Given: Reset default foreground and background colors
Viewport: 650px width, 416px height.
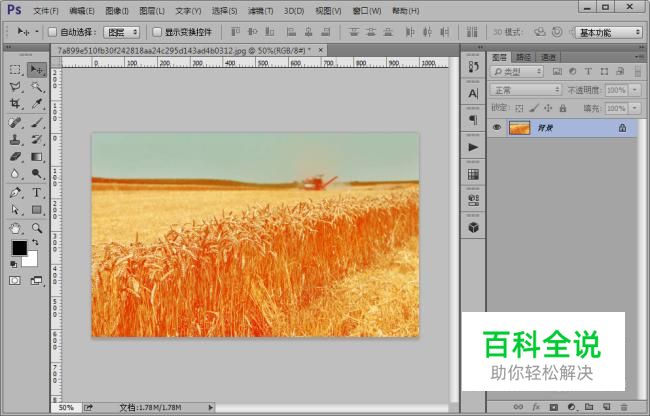Looking at the screenshot, I should point(14,264).
